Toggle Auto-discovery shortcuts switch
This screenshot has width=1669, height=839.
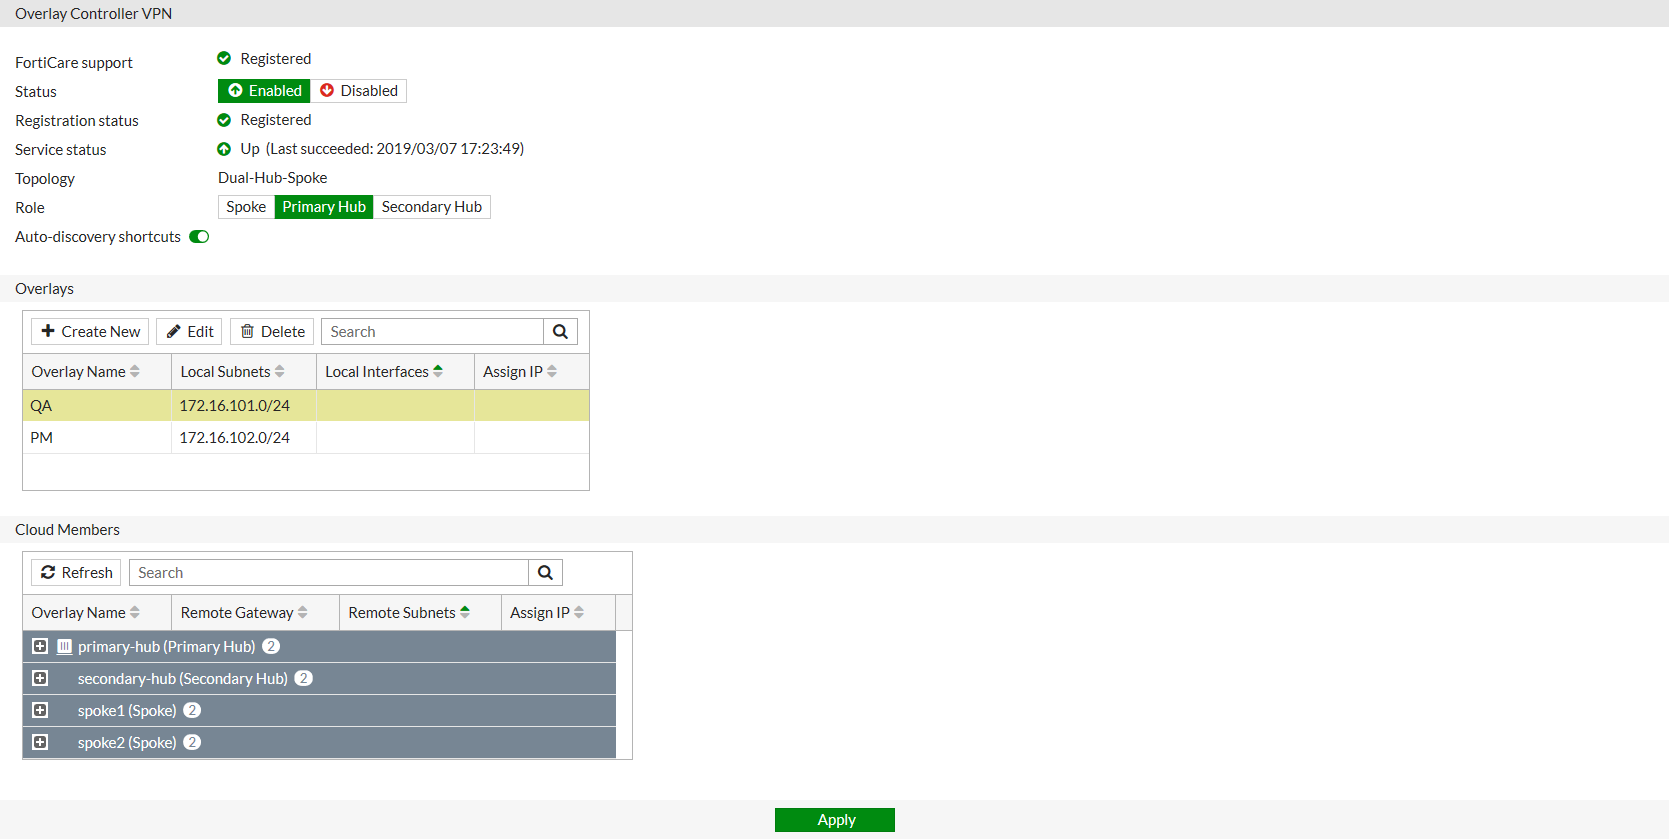[x=199, y=237]
